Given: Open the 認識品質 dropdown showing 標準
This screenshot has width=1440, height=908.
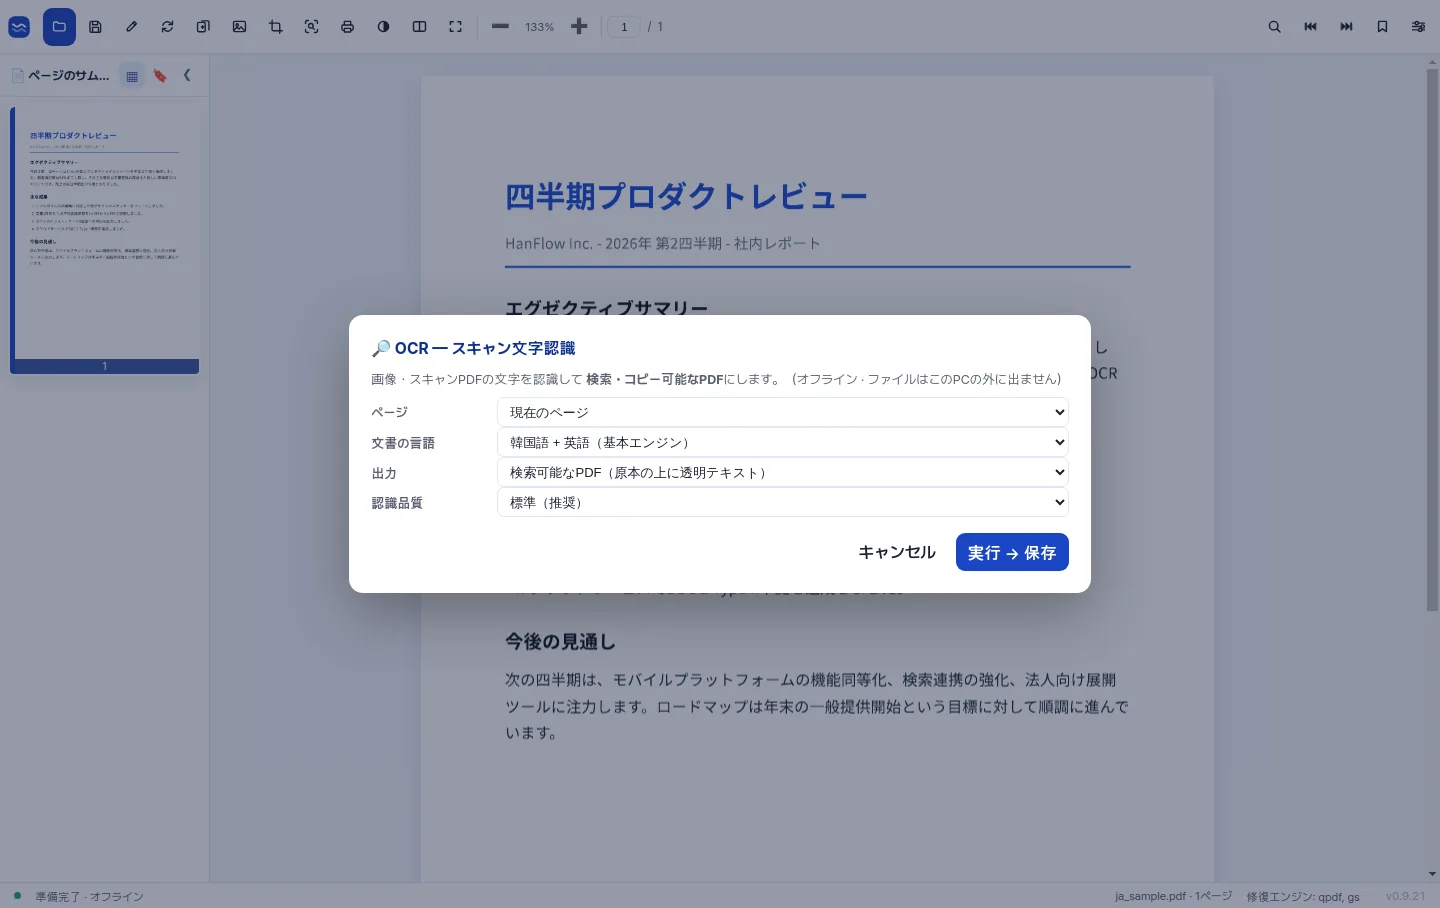Looking at the screenshot, I should (x=783, y=502).
